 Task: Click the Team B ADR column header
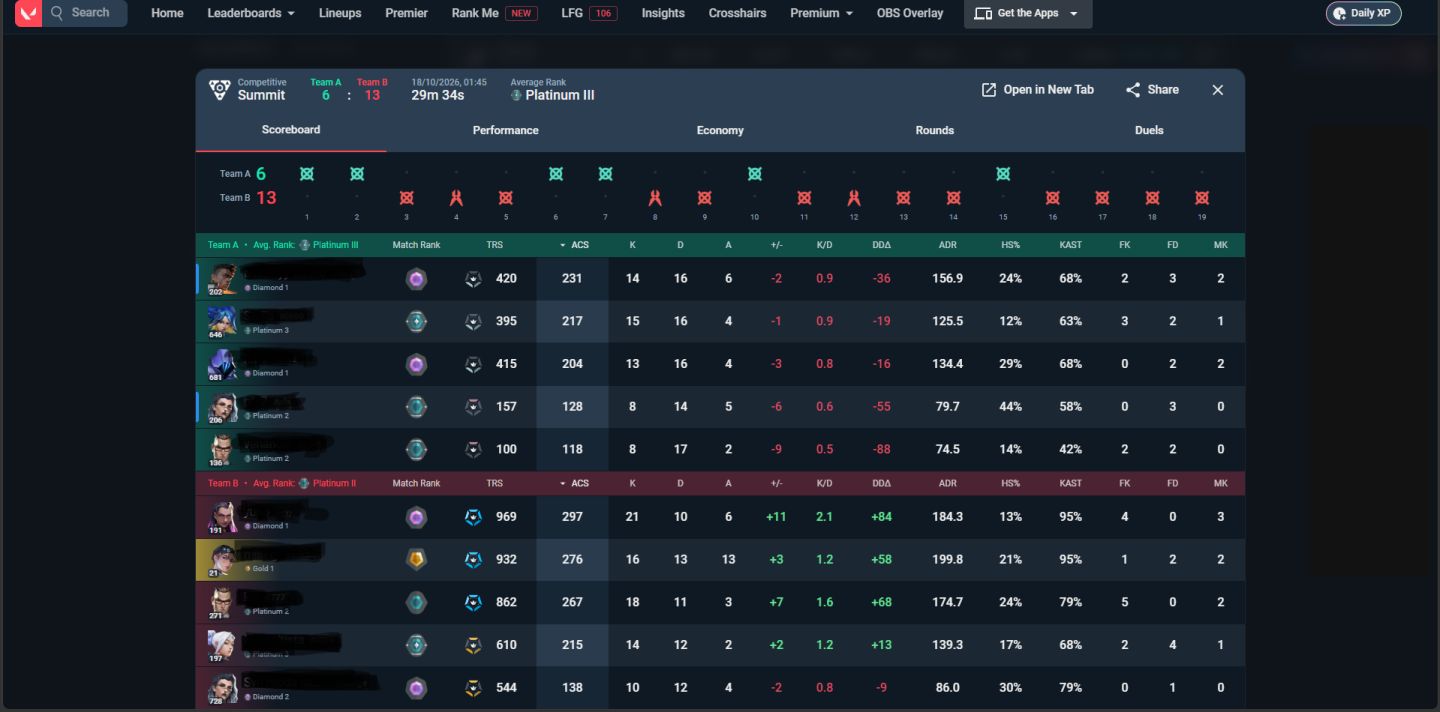click(948, 483)
